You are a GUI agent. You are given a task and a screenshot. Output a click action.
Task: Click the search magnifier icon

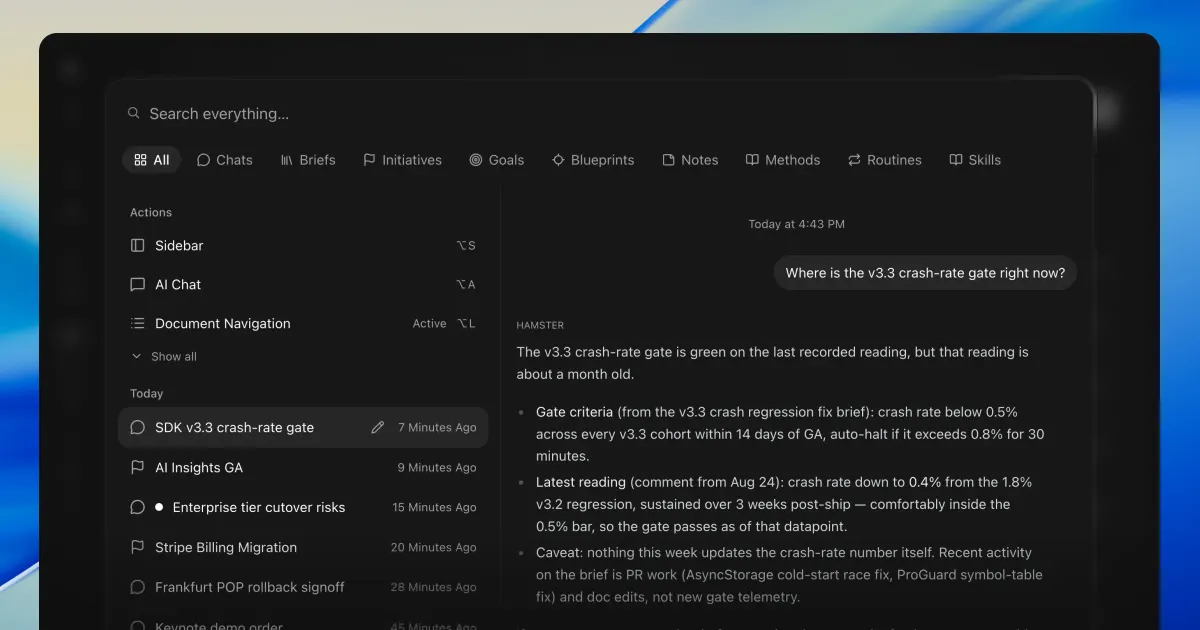pos(134,114)
